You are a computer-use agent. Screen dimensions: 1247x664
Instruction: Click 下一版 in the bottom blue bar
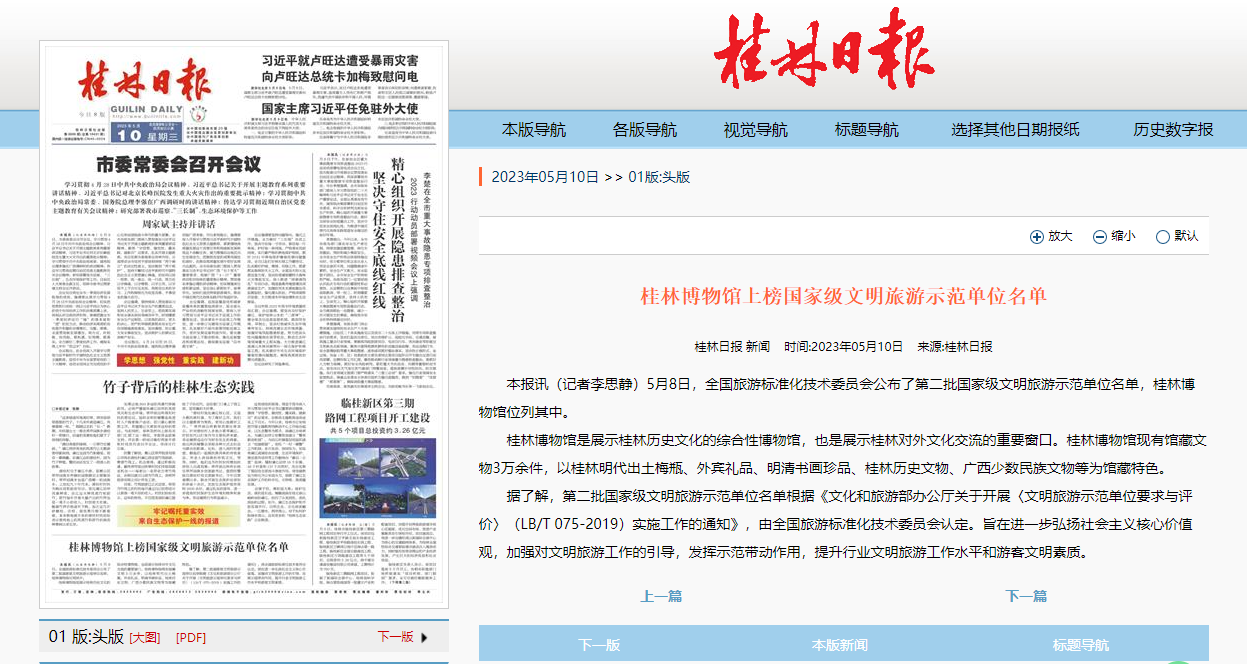[x=600, y=645]
